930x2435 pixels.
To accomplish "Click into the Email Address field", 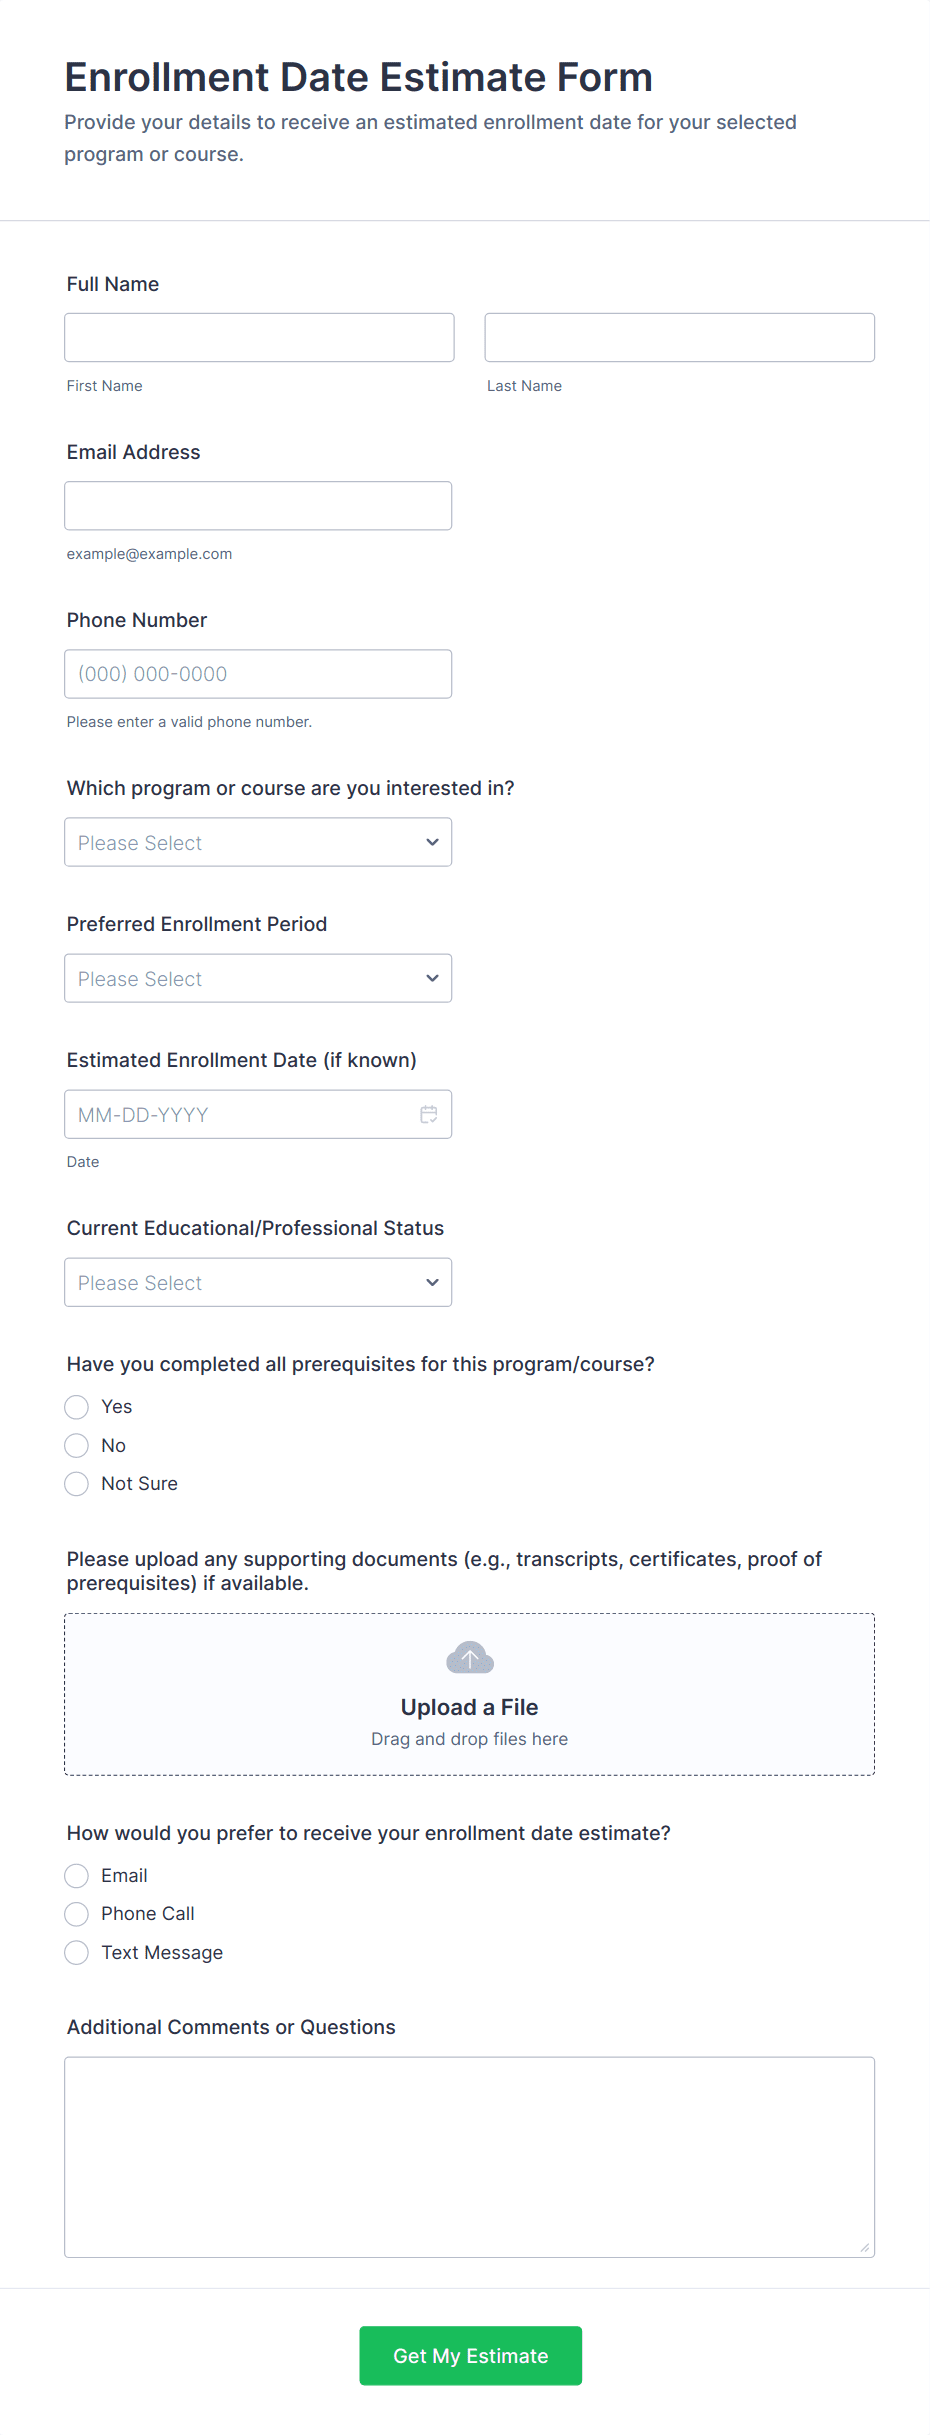I will 258,506.
